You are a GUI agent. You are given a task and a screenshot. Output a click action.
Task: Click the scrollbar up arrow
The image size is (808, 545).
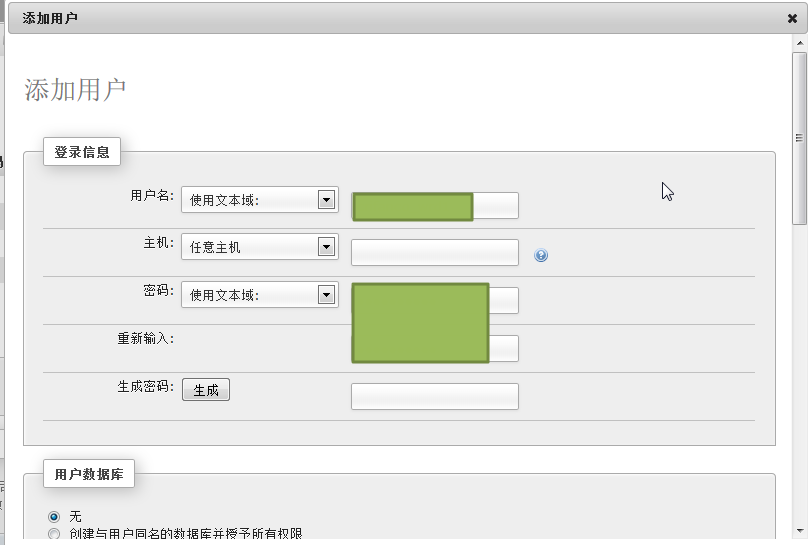[799, 45]
